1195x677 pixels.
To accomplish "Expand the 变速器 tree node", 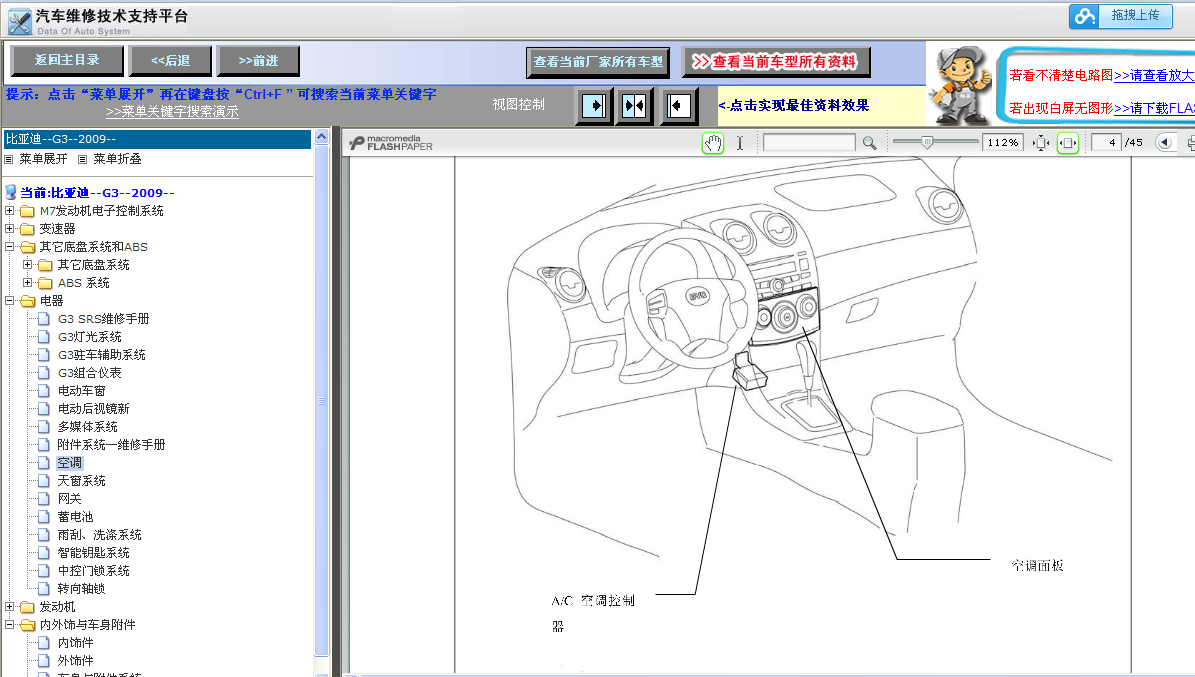I will pos(10,229).
